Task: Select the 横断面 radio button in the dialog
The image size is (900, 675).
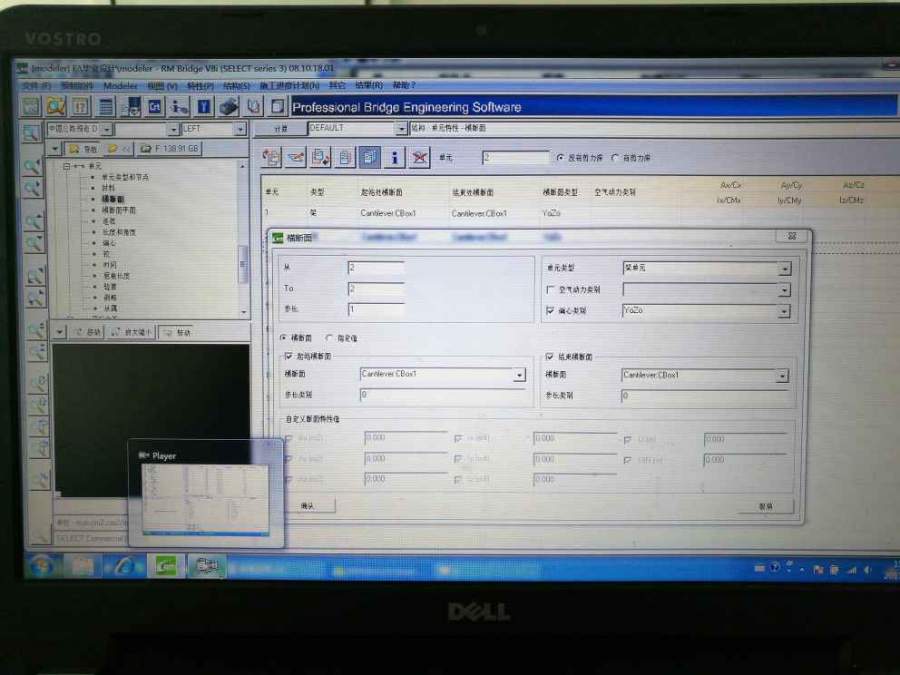Action: [284, 338]
